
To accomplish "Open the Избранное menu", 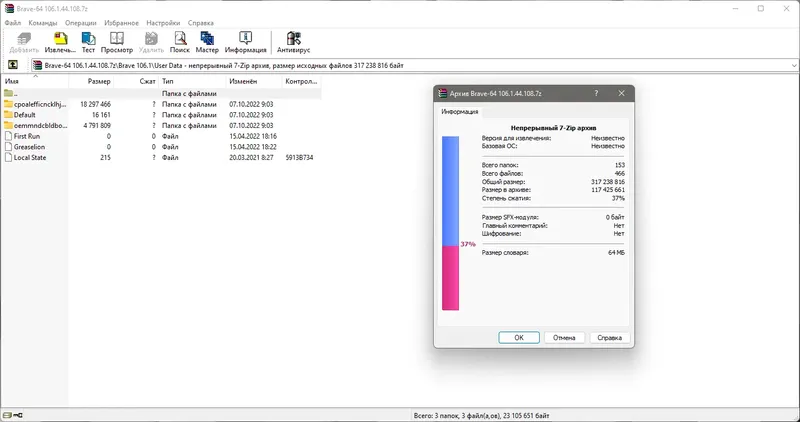I will 121,23.
